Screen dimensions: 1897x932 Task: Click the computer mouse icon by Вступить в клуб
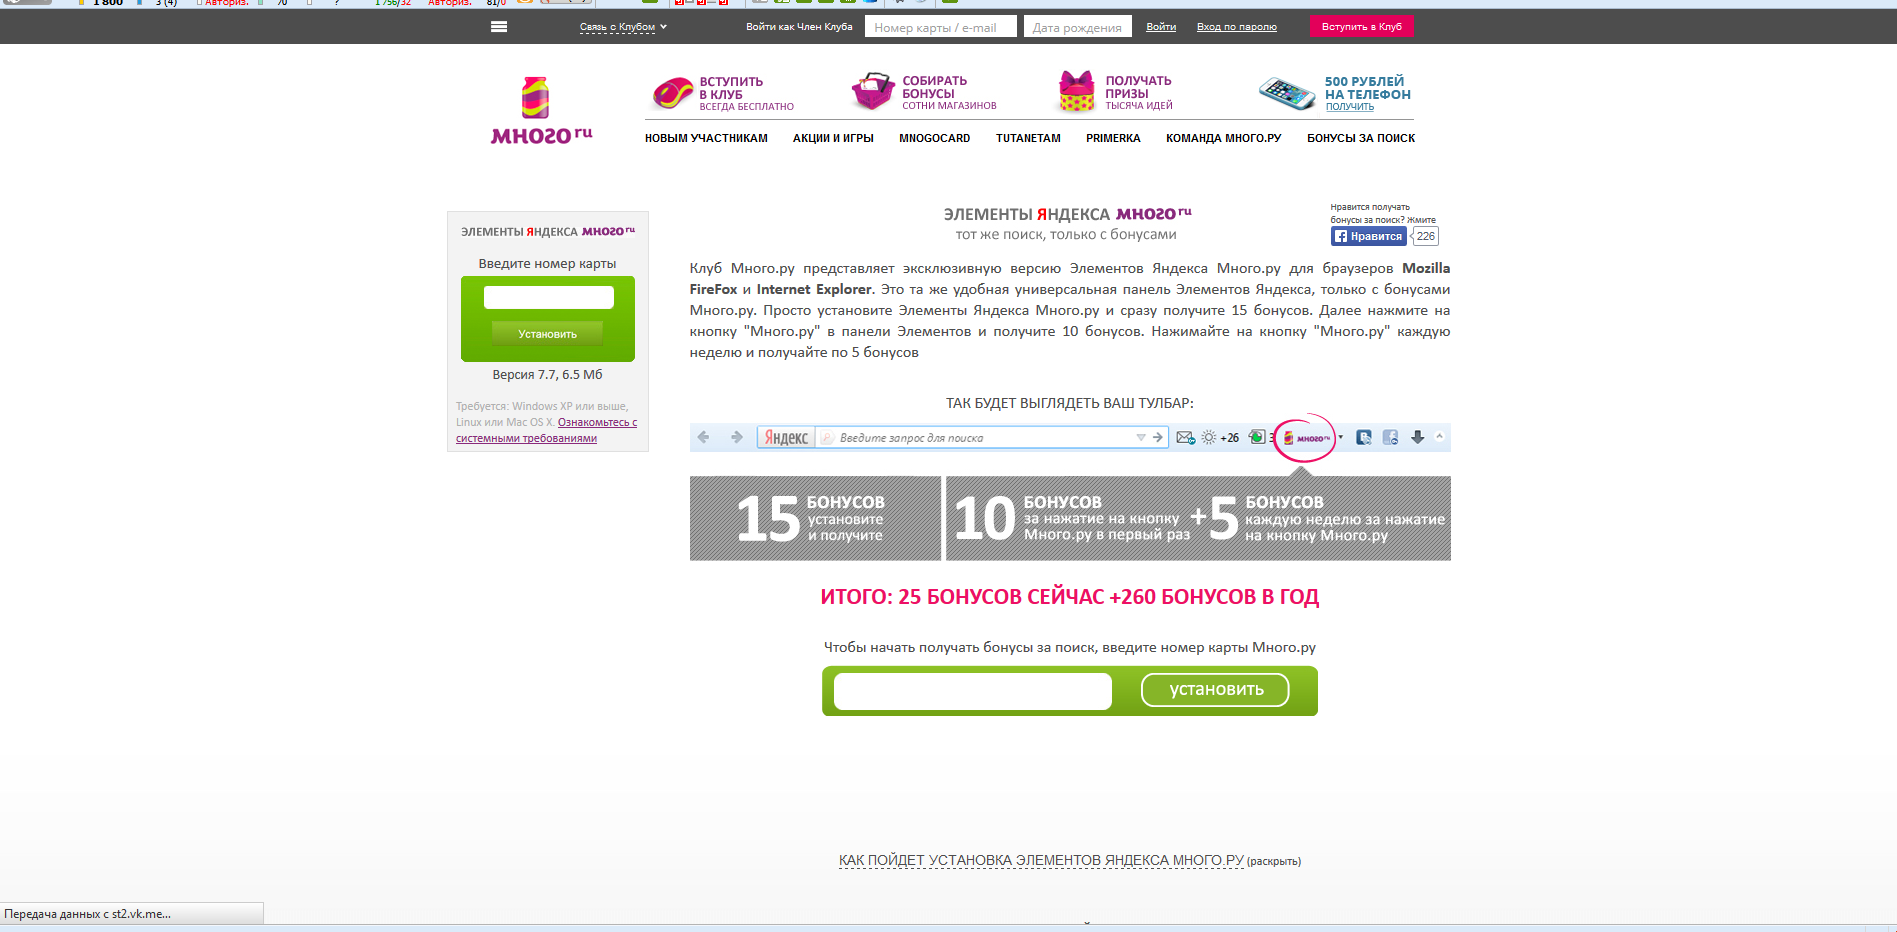[x=673, y=93]
